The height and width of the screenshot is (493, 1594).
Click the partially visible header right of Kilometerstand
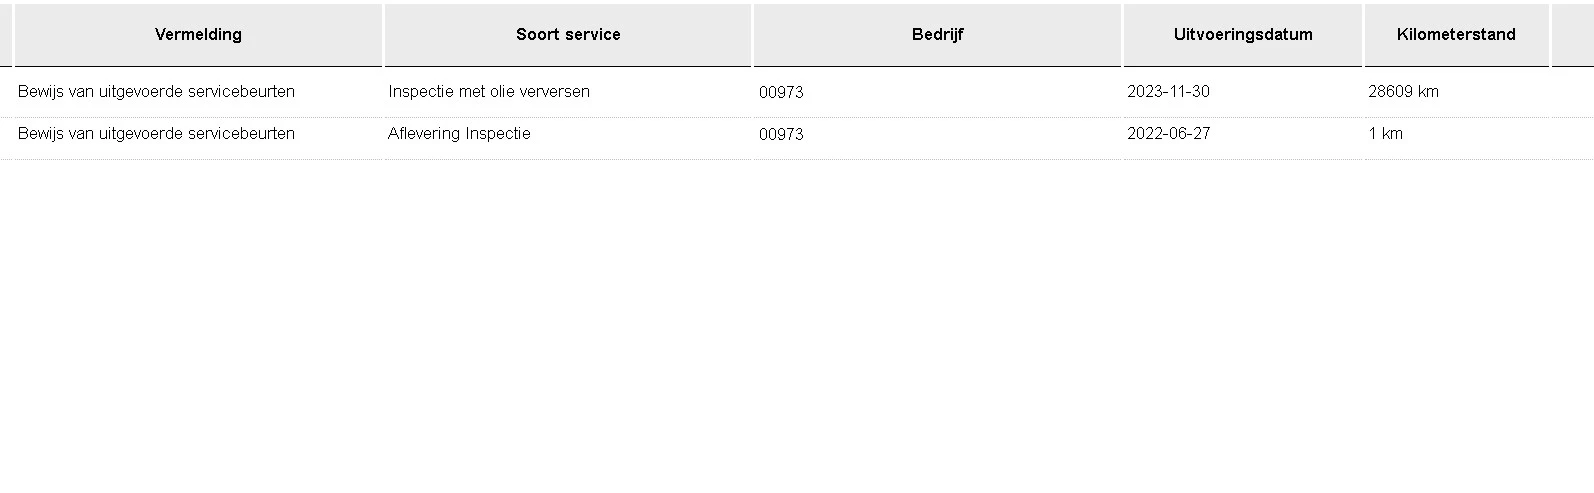click(x=1572, y=35)
